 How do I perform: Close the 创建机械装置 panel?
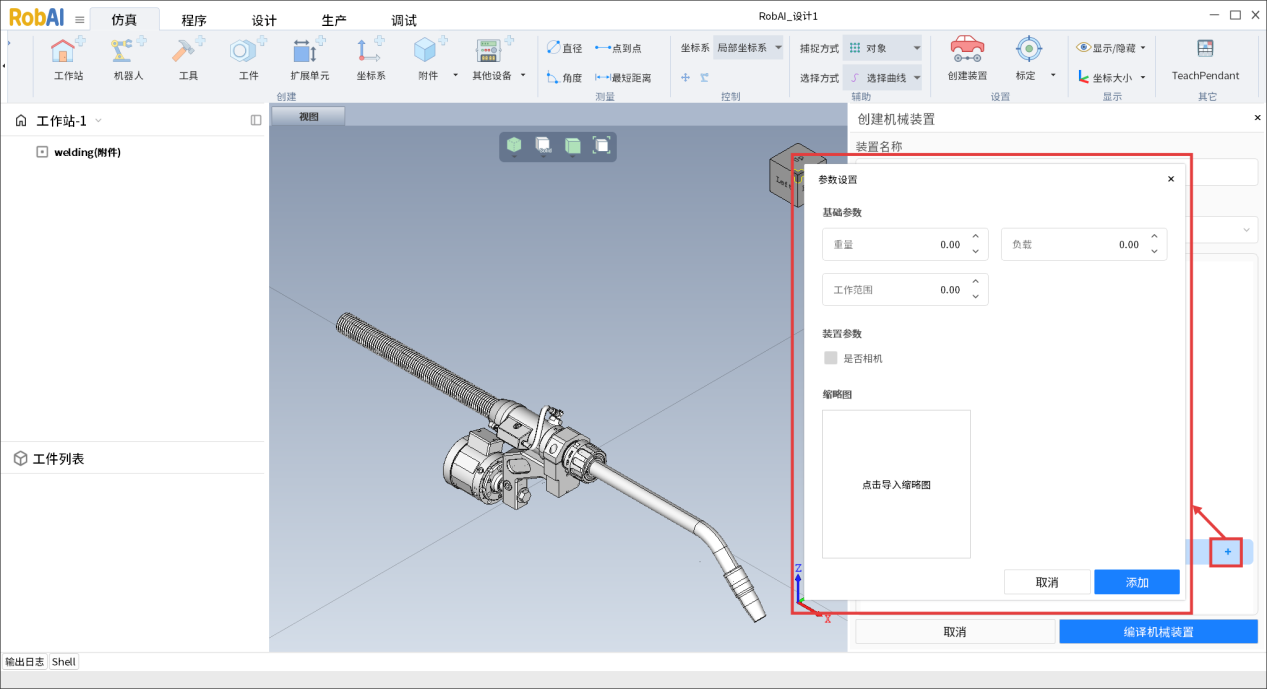tap(1258, 118)
